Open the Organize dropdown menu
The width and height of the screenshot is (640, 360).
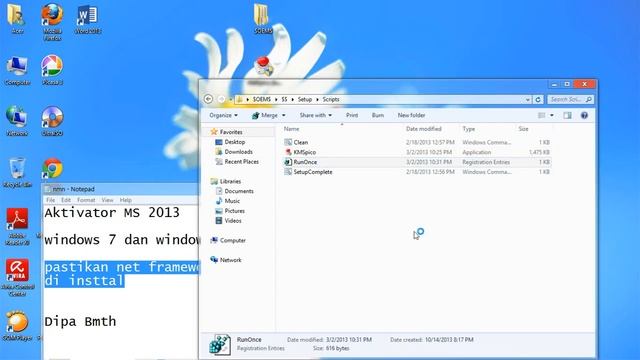pos(223,116)
